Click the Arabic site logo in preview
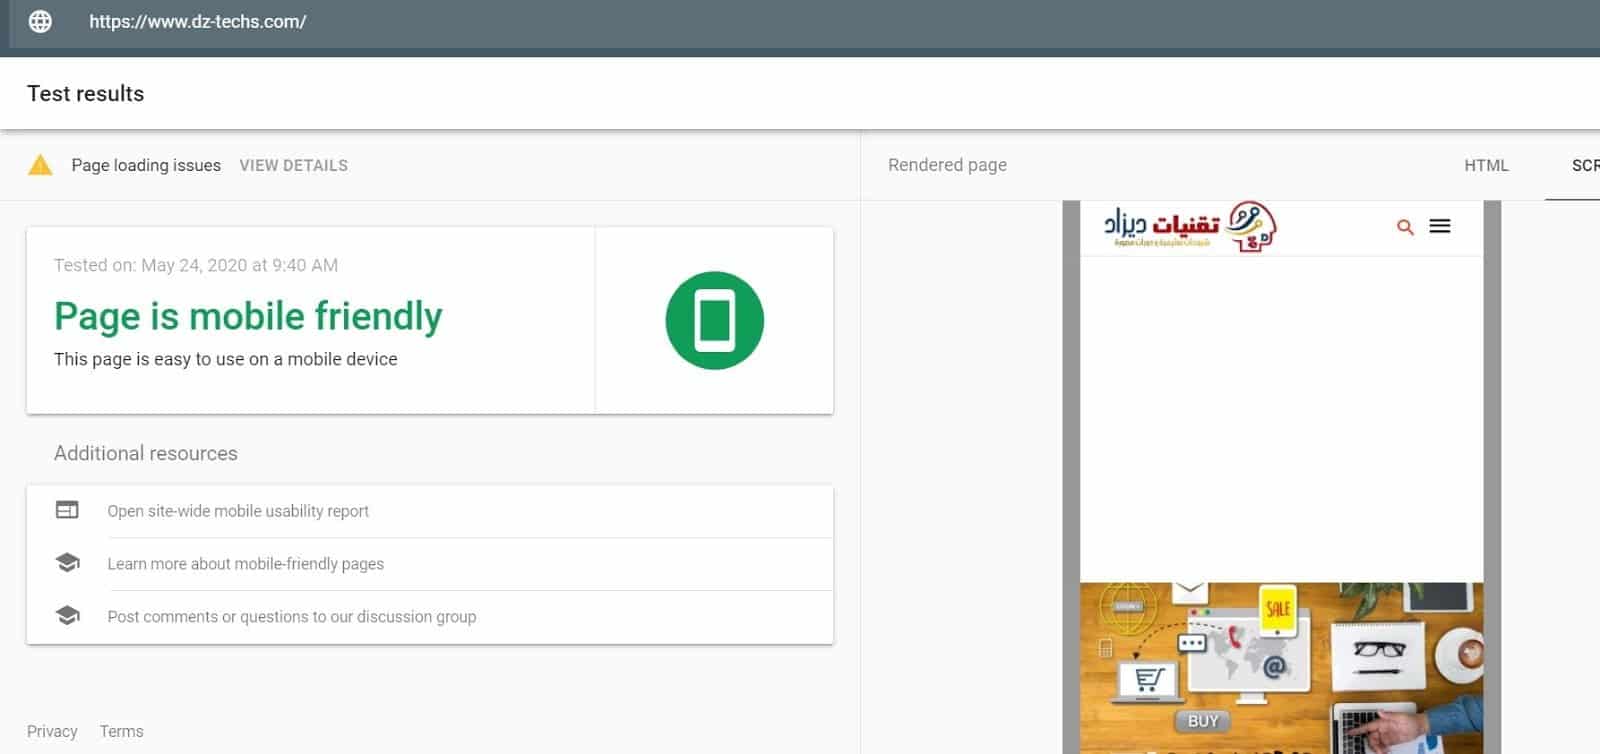This screenshot has width=1600, height=754. click(x=1190, y=227)
